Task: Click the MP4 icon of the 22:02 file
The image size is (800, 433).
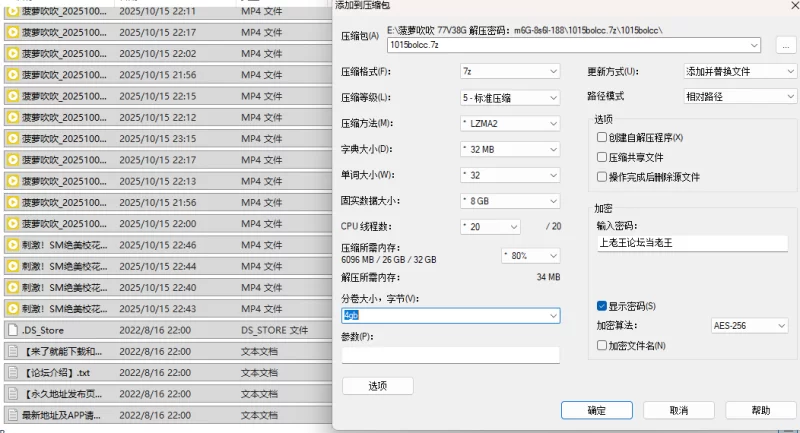Action: tap(13, 54)
